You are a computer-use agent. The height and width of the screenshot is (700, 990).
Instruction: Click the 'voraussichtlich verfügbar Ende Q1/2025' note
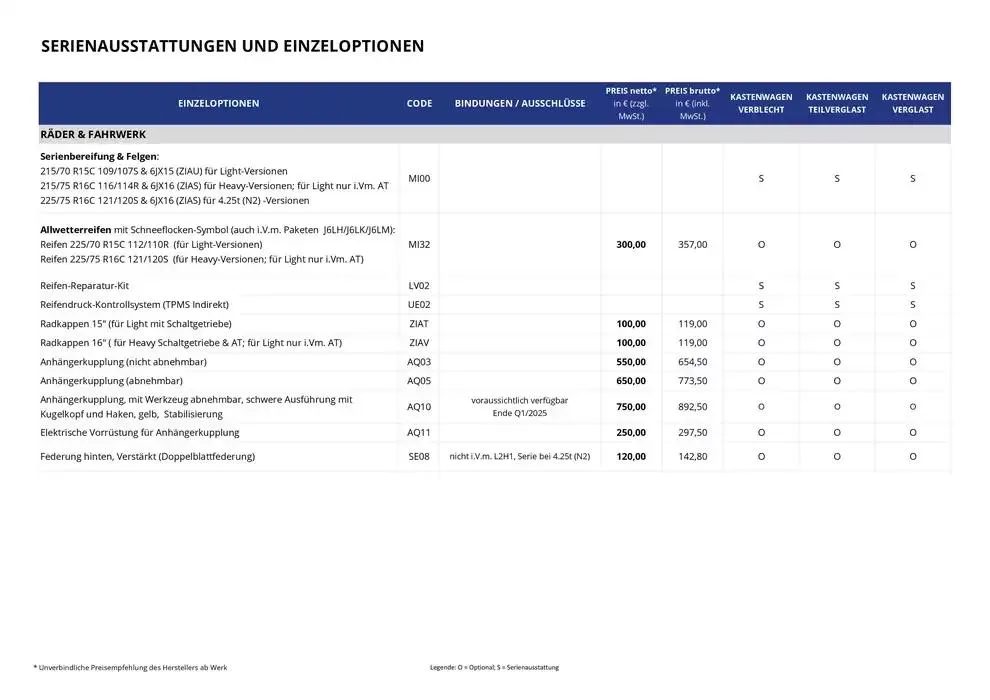click(520, 407)
